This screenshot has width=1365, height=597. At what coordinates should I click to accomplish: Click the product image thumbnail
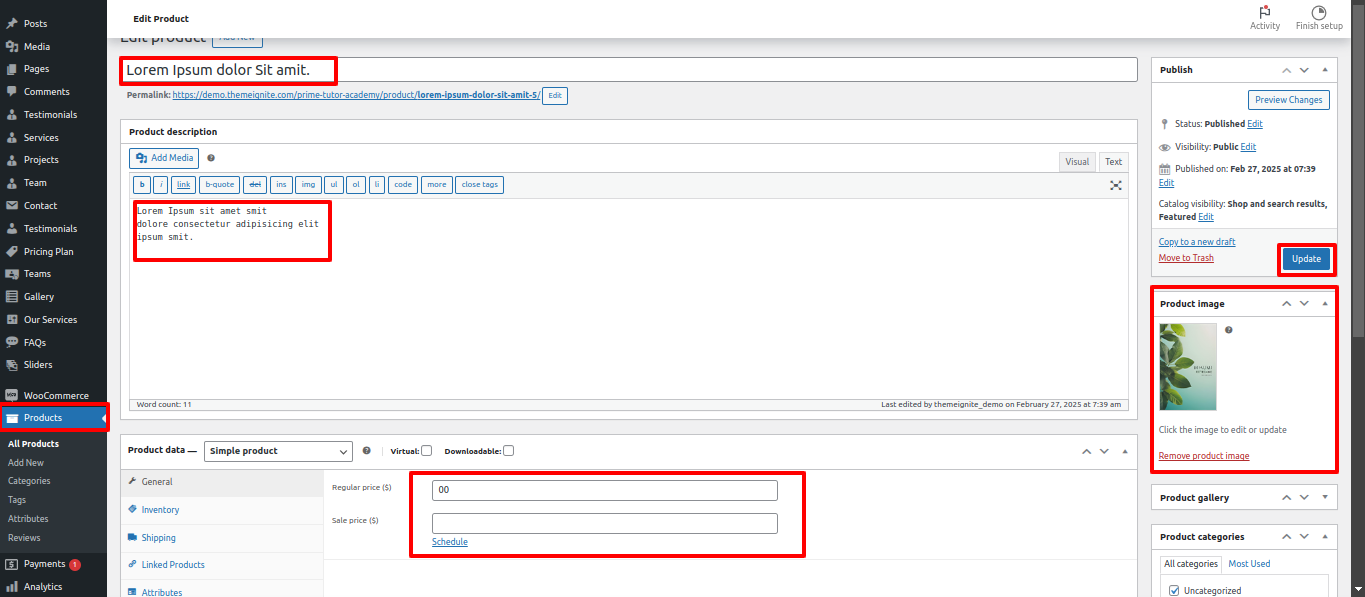pyautogui.click(x=1187, y=366)
